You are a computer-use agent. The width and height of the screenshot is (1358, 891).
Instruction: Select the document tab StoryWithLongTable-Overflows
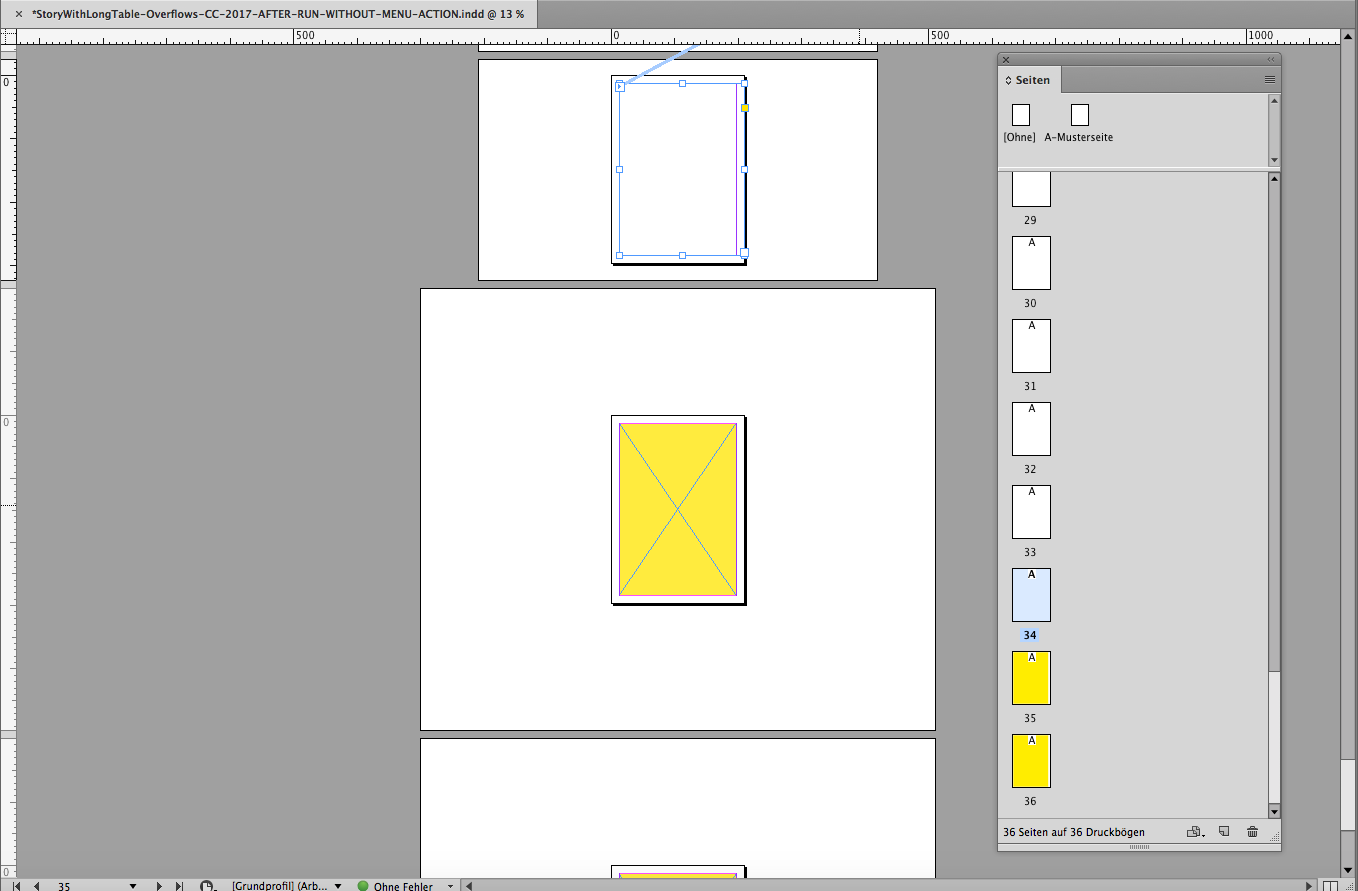(277, 14)
